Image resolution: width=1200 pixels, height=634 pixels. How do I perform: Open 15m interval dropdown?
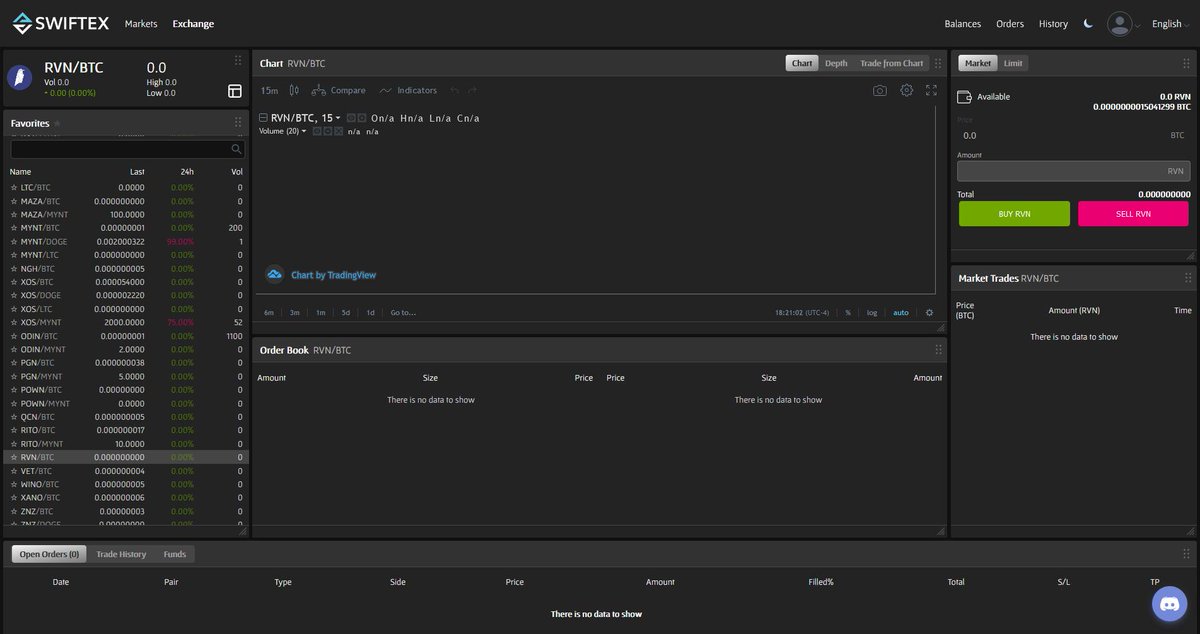269,90
